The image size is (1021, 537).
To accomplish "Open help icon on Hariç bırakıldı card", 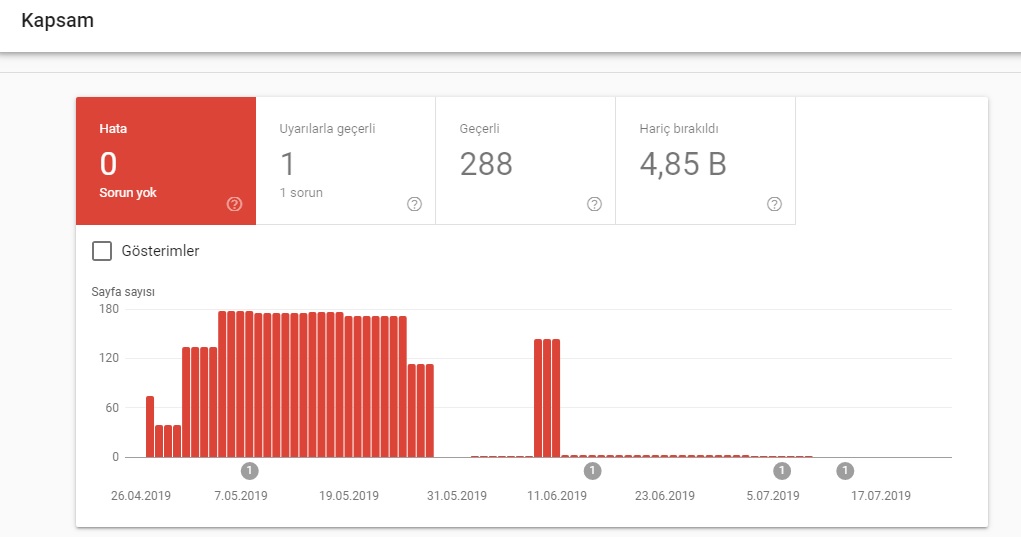I will click(x=774, y=204).
